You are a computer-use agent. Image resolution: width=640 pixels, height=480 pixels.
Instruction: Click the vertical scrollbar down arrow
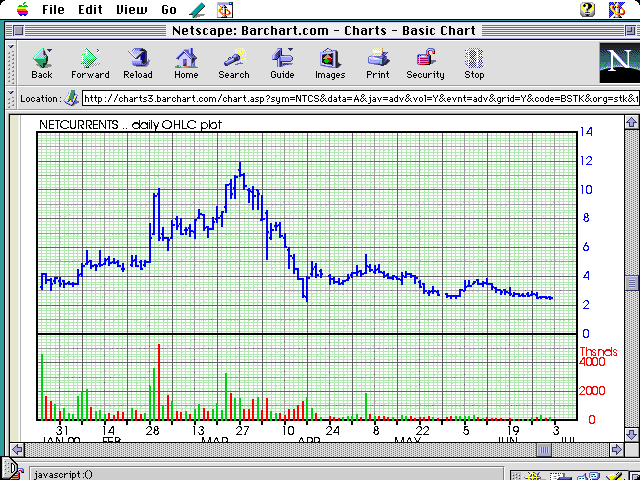click(x=631, y=433)
